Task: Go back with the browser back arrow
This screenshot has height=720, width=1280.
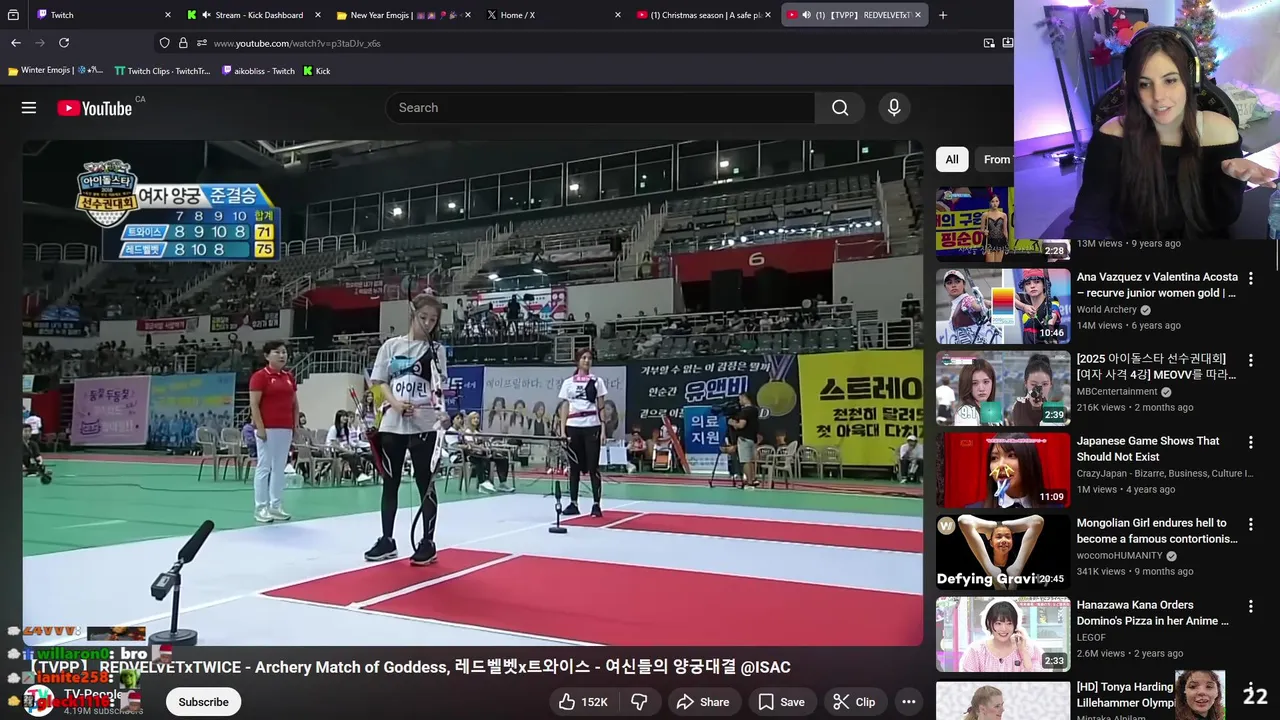Action: coord(16,43)
